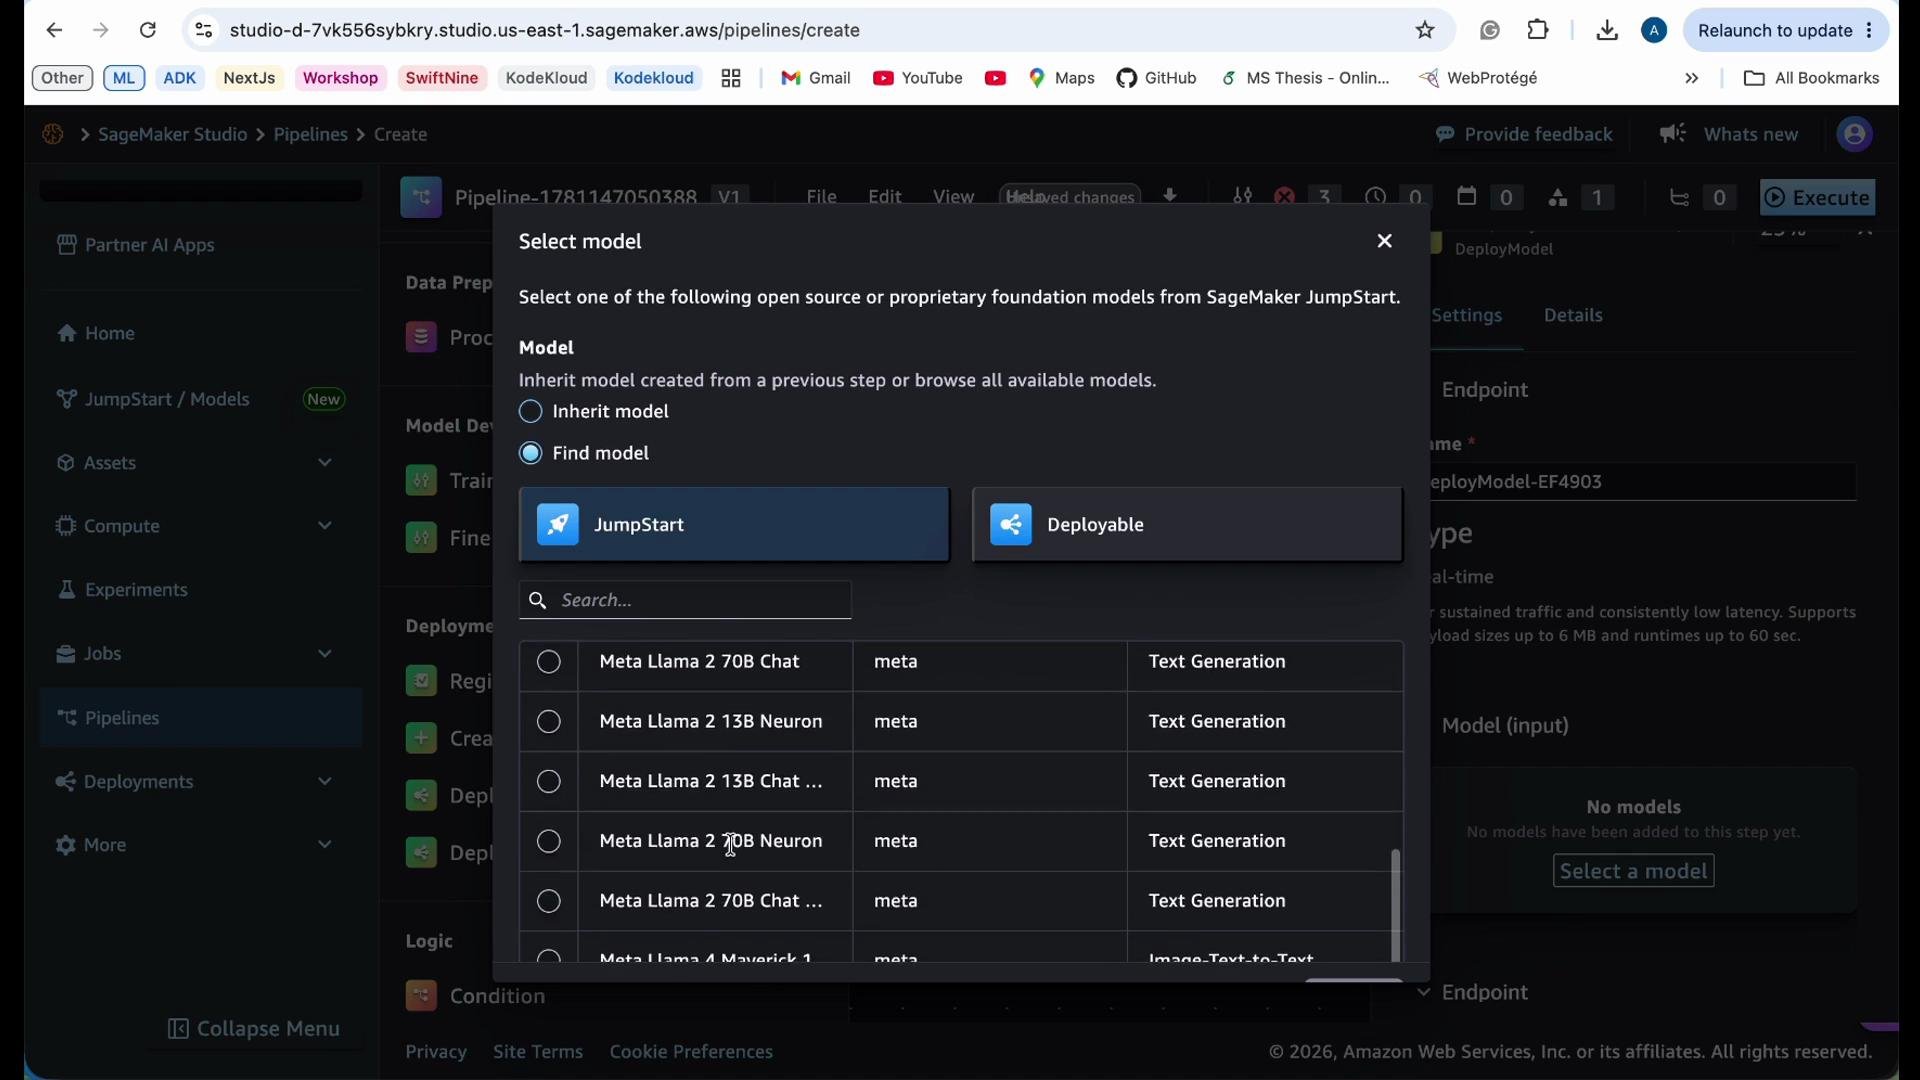Click the SageMaker Studio breadcrumb
1920x1080 pixels.
coord(173,134)
